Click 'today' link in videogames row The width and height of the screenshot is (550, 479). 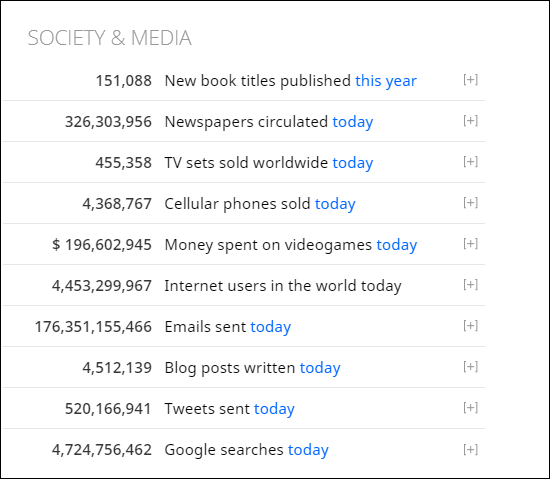[x=397, y=245]
